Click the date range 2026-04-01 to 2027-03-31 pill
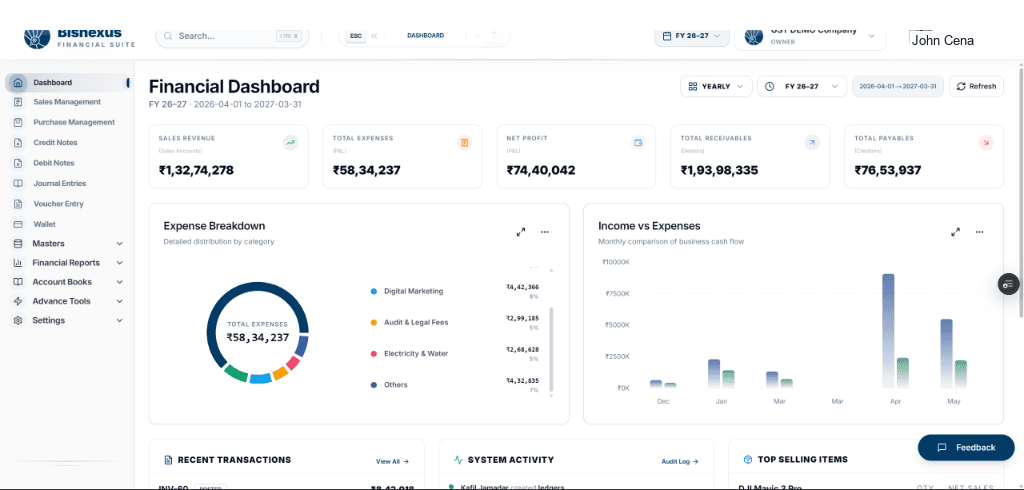This screenshot has height=490, width=1024. (x=898, y=86)
